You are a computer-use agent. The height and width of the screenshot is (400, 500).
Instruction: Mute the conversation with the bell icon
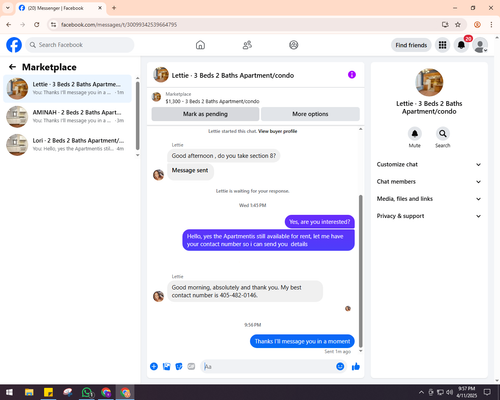415,134
